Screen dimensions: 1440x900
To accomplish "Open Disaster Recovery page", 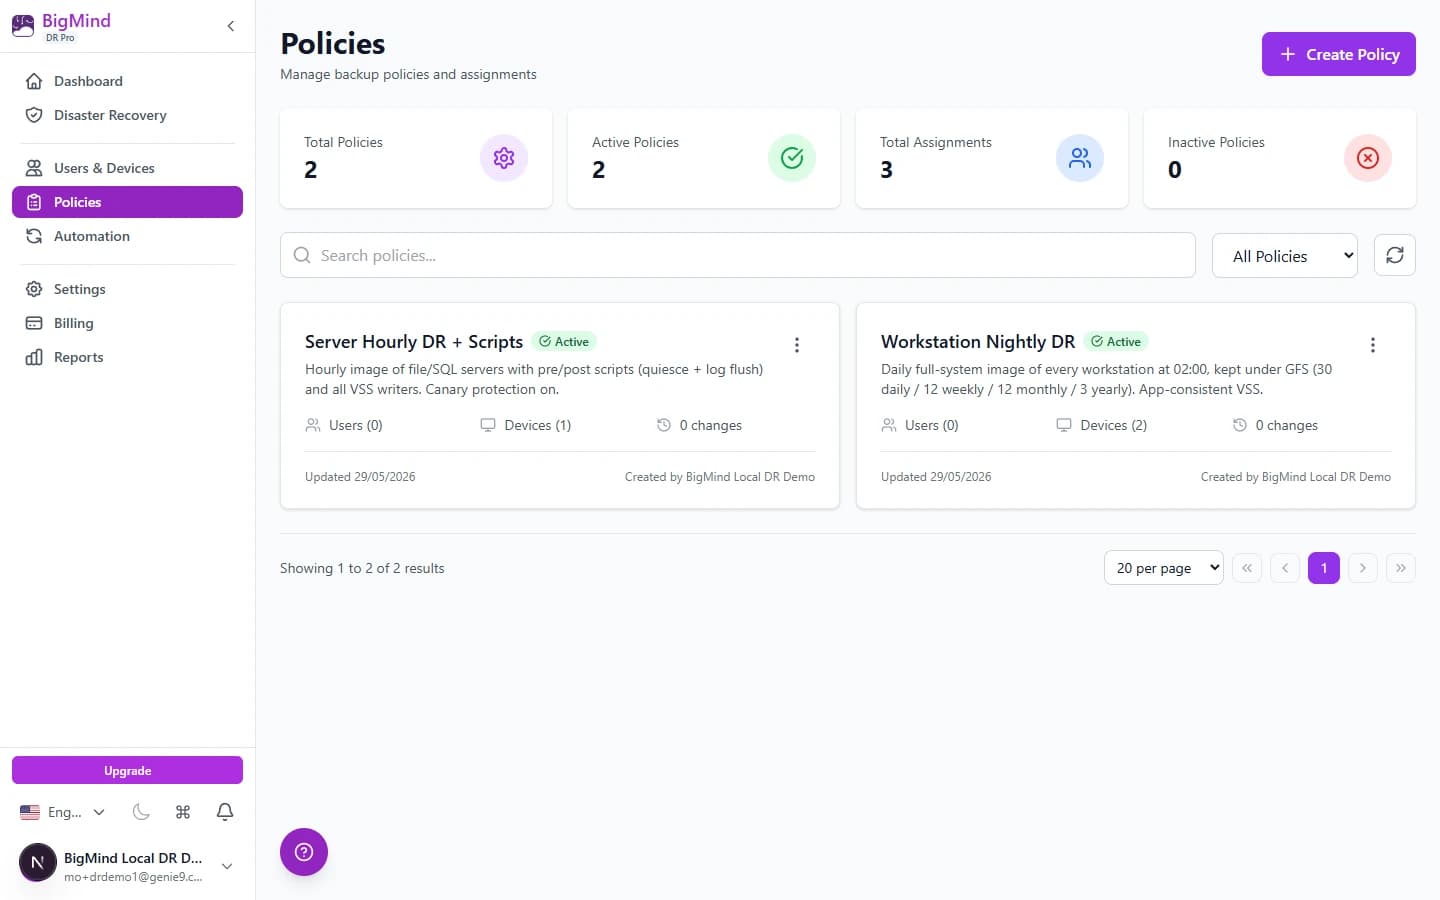I will pos(127,115).
